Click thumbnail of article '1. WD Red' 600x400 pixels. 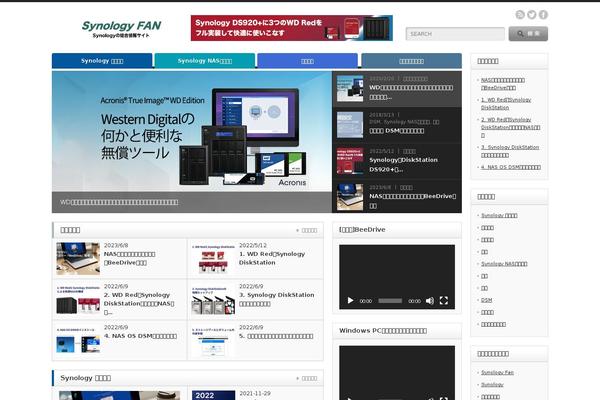213,258
